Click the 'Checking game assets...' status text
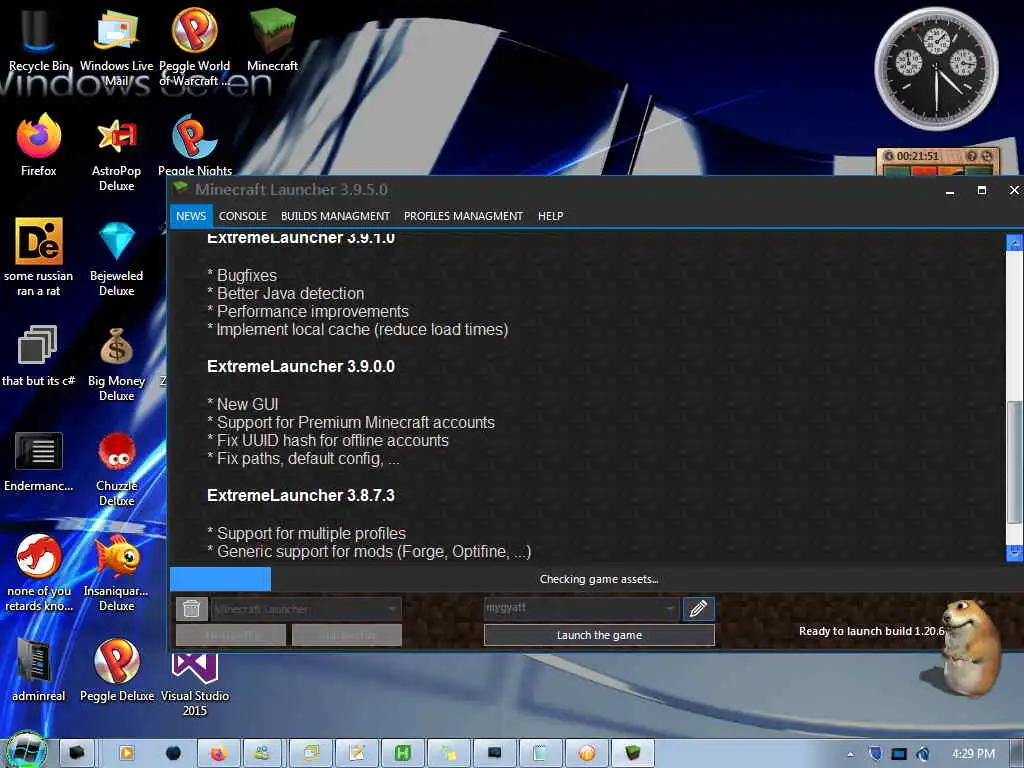The image size is (1024, 768). (599, 579)
